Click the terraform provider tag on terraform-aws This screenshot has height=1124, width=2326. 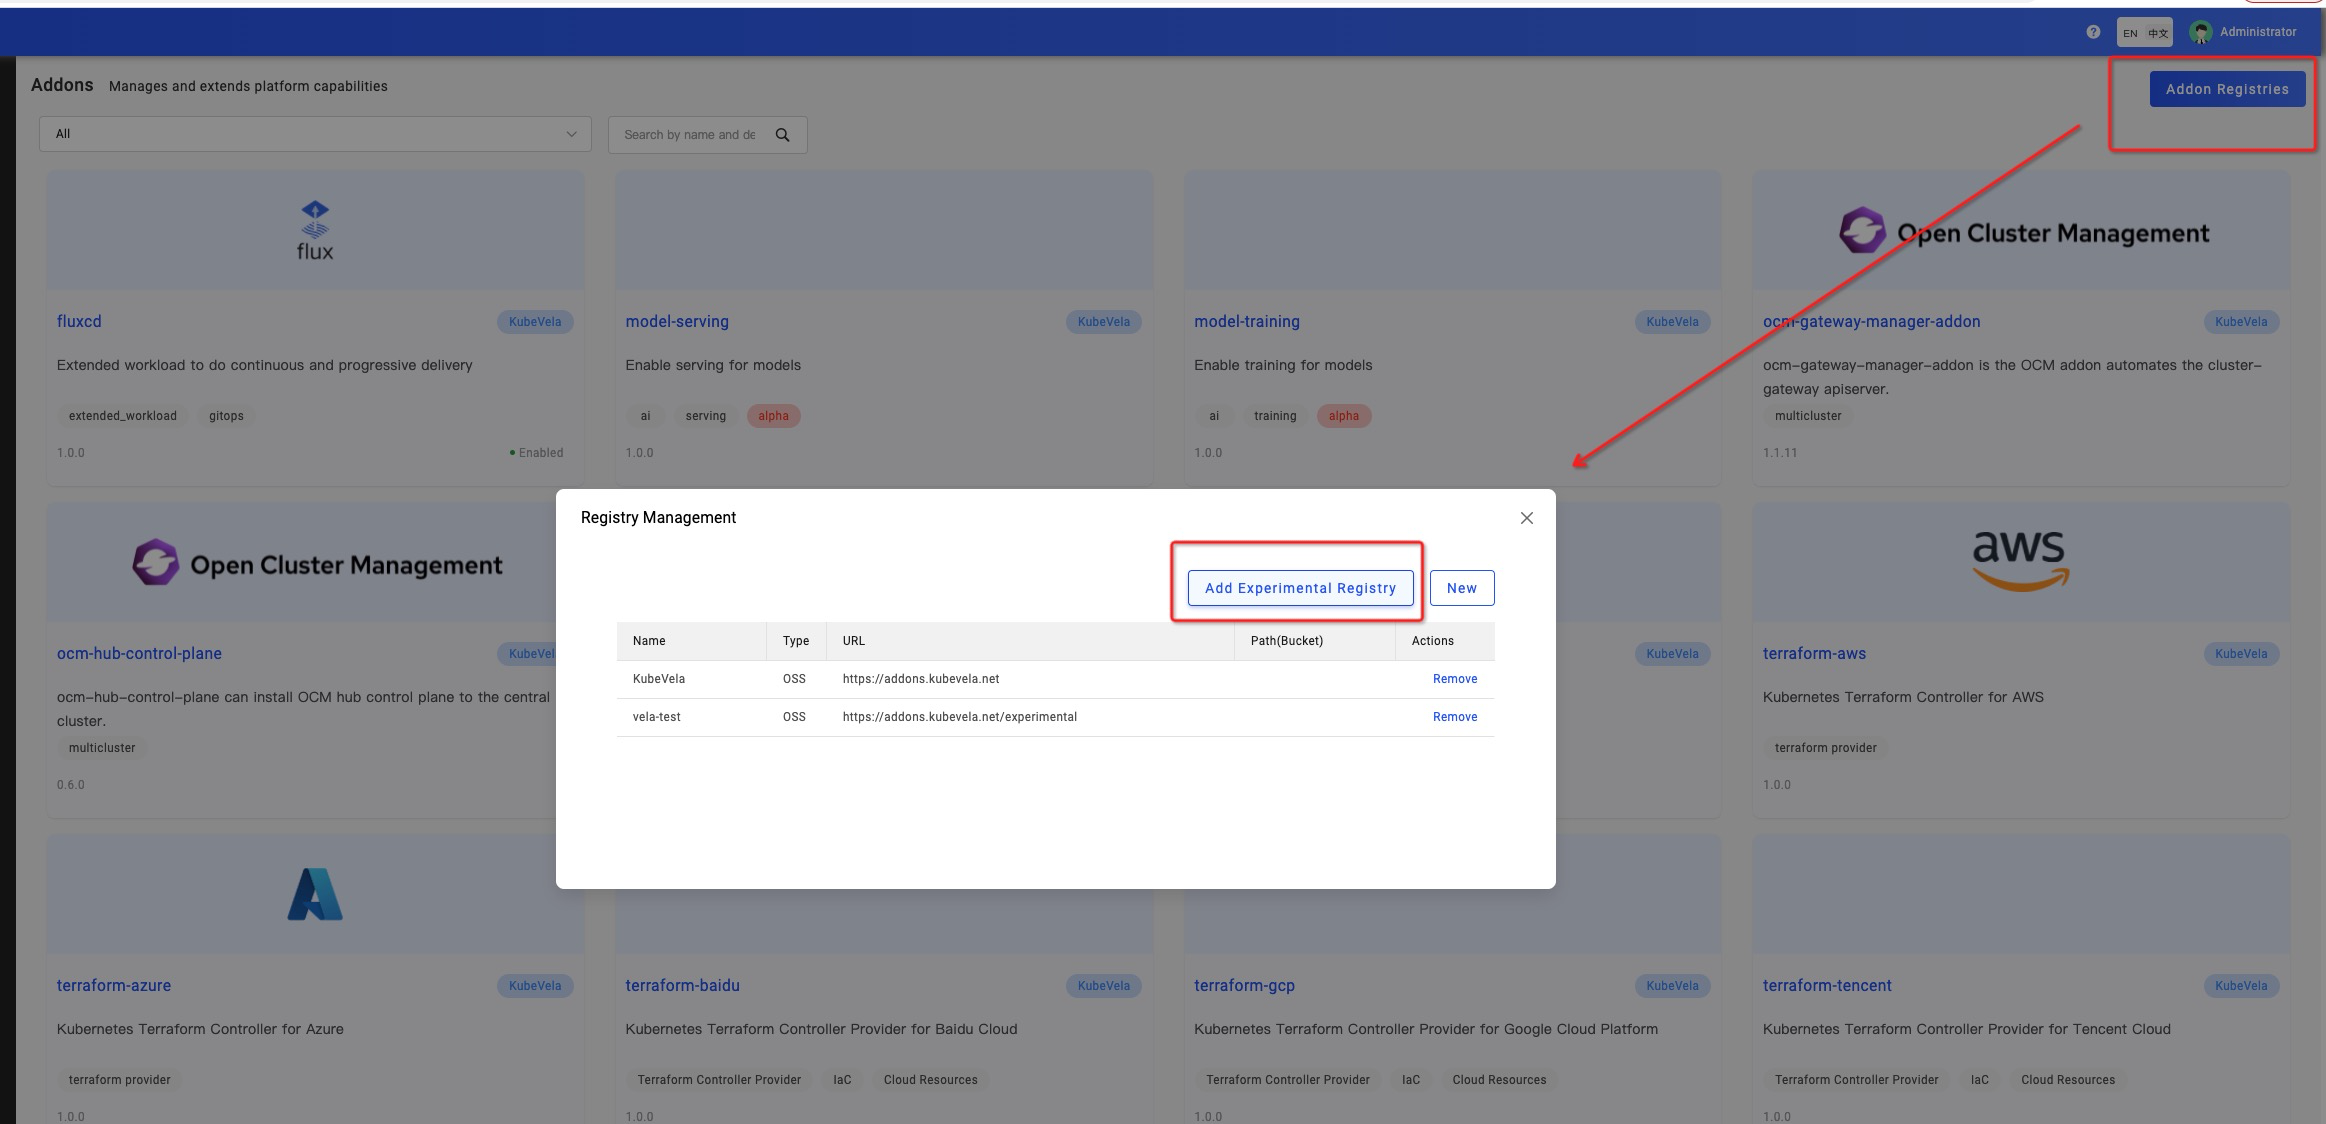pos(1825,748)
